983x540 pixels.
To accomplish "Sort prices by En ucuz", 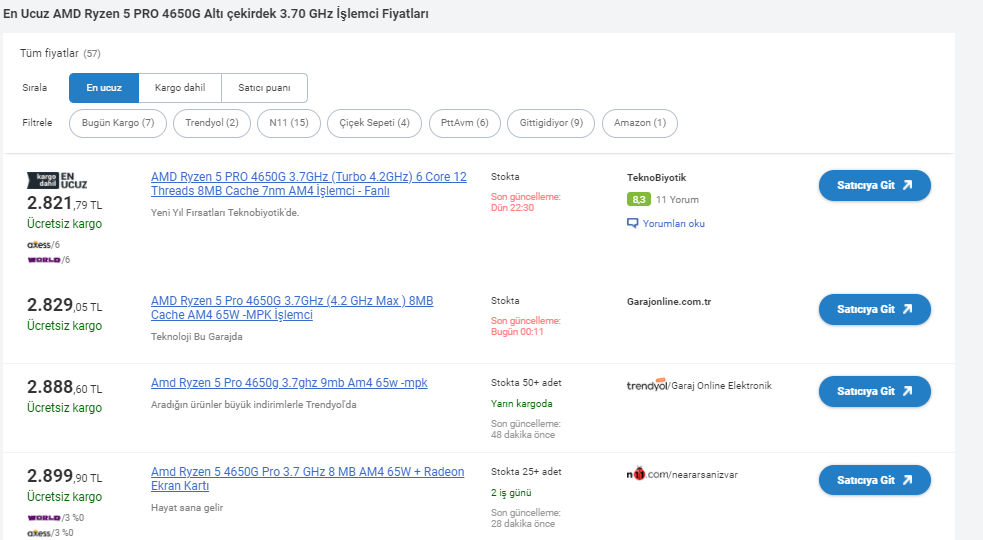I will click(x=103, y=88).
